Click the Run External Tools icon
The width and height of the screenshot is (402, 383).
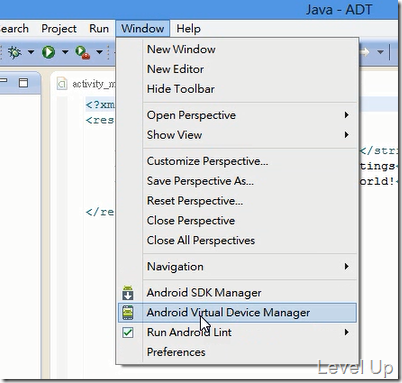82,52
